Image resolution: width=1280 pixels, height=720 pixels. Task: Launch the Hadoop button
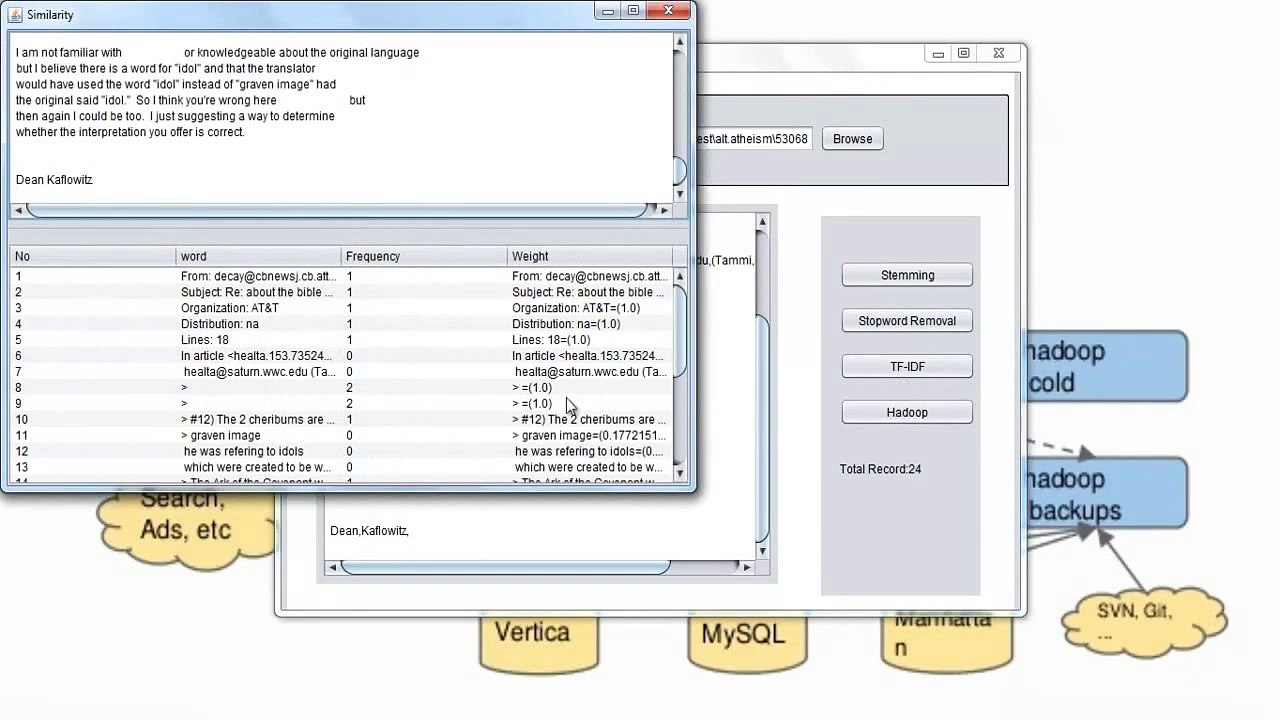click(x=907, y=413)
